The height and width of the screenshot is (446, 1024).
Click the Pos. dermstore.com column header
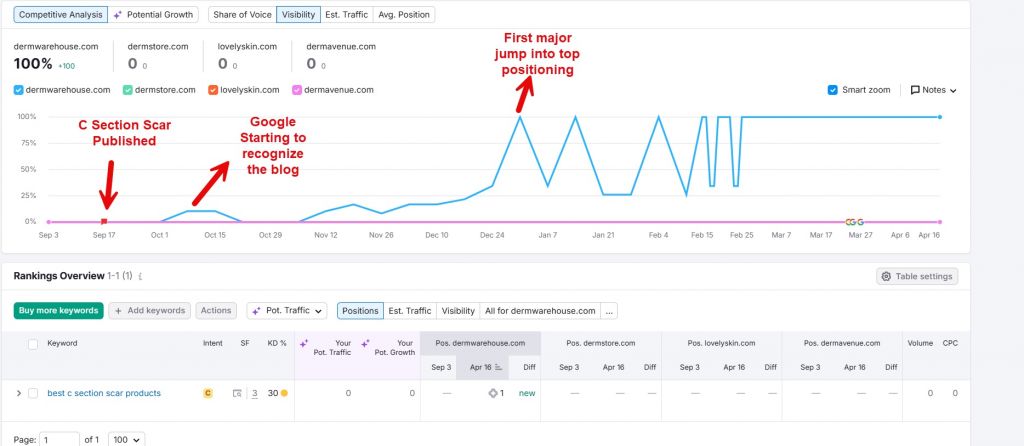(x=601, y=343)
